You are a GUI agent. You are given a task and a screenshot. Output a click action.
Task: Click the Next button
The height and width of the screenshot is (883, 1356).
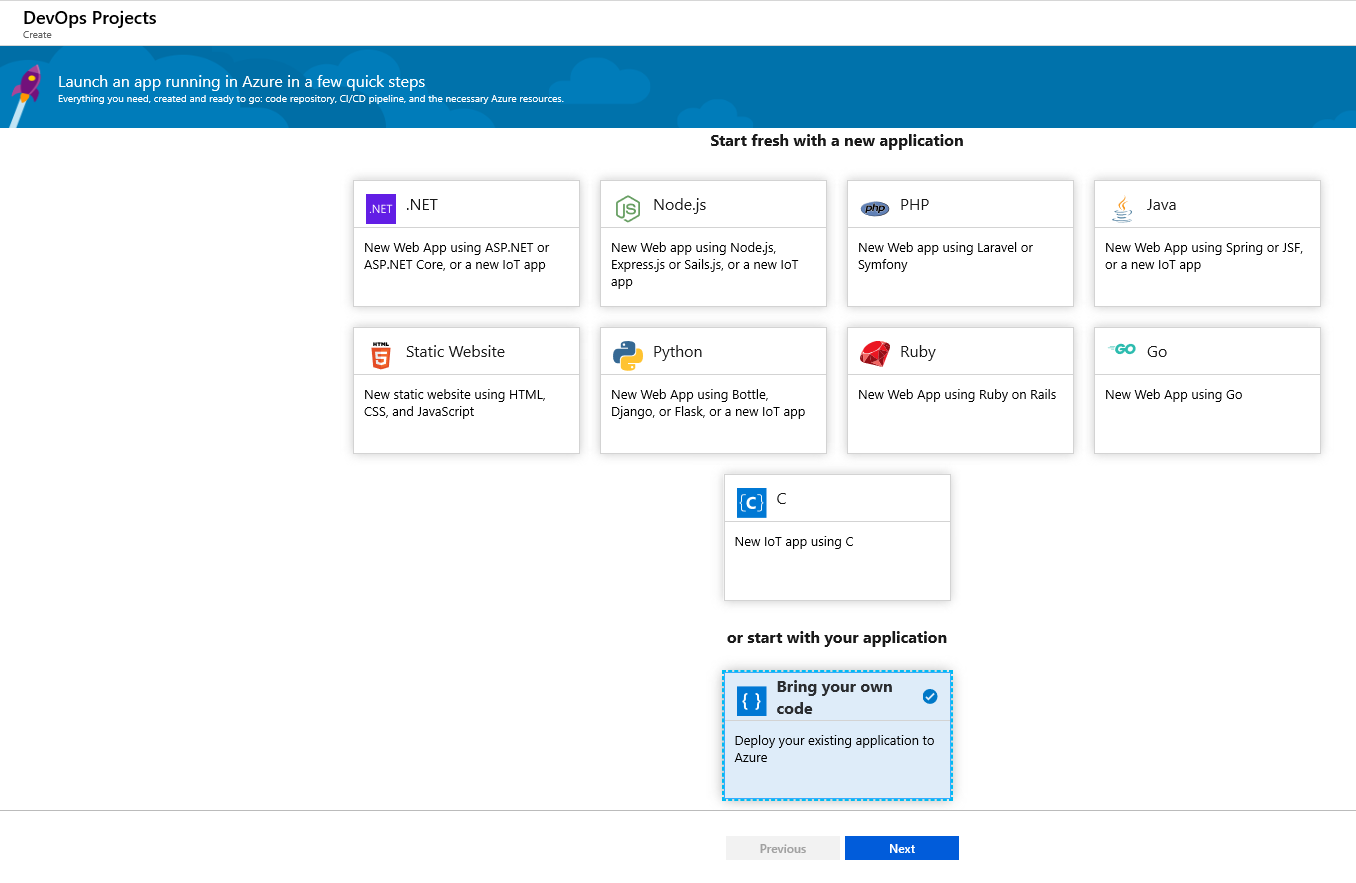click(902, 848)
